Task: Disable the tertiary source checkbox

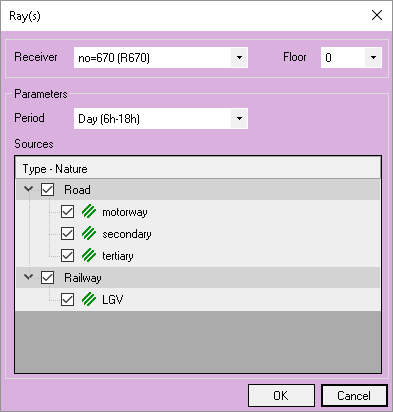Action: click(x=67, y=256)
